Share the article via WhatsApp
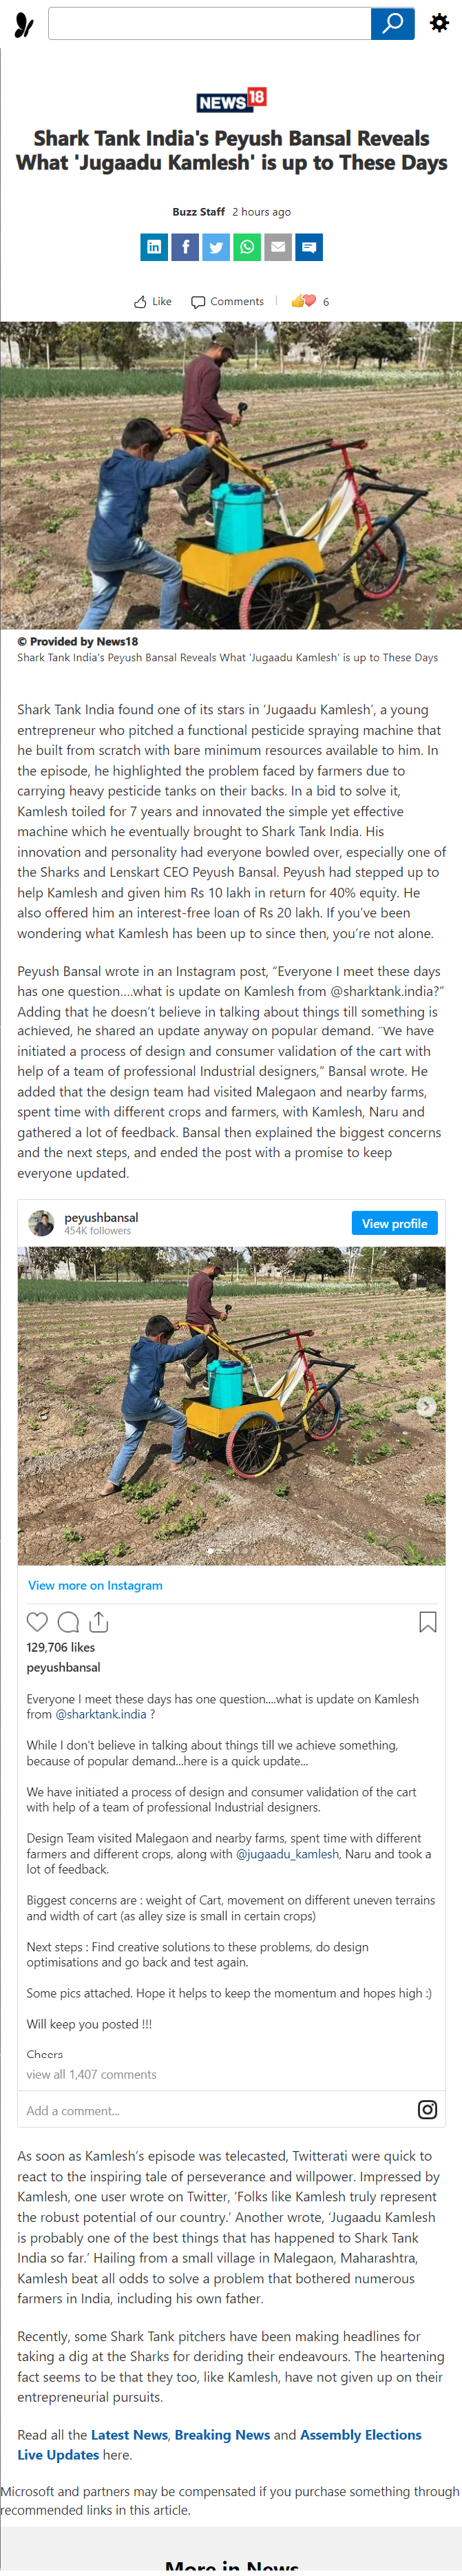Viewport: 462px width, 2576px height. (247, 247)
